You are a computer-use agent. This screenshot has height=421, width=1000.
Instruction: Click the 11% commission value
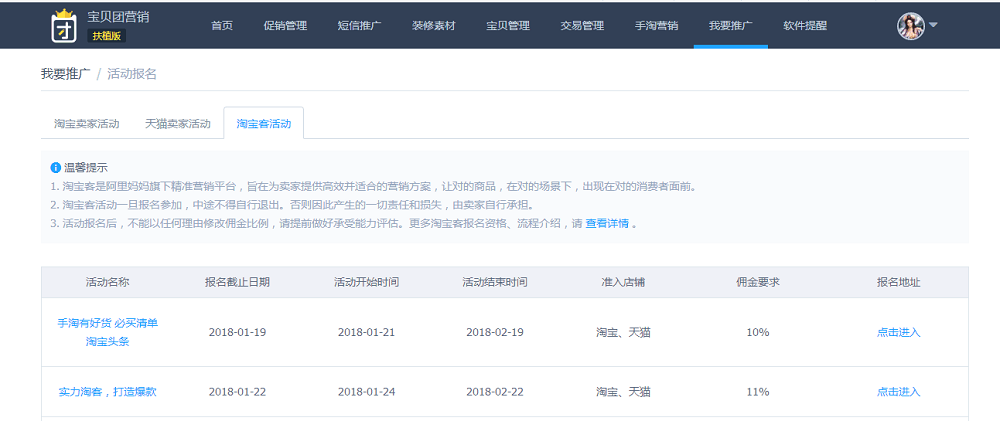pyautogui.click(x=758, y=392)
